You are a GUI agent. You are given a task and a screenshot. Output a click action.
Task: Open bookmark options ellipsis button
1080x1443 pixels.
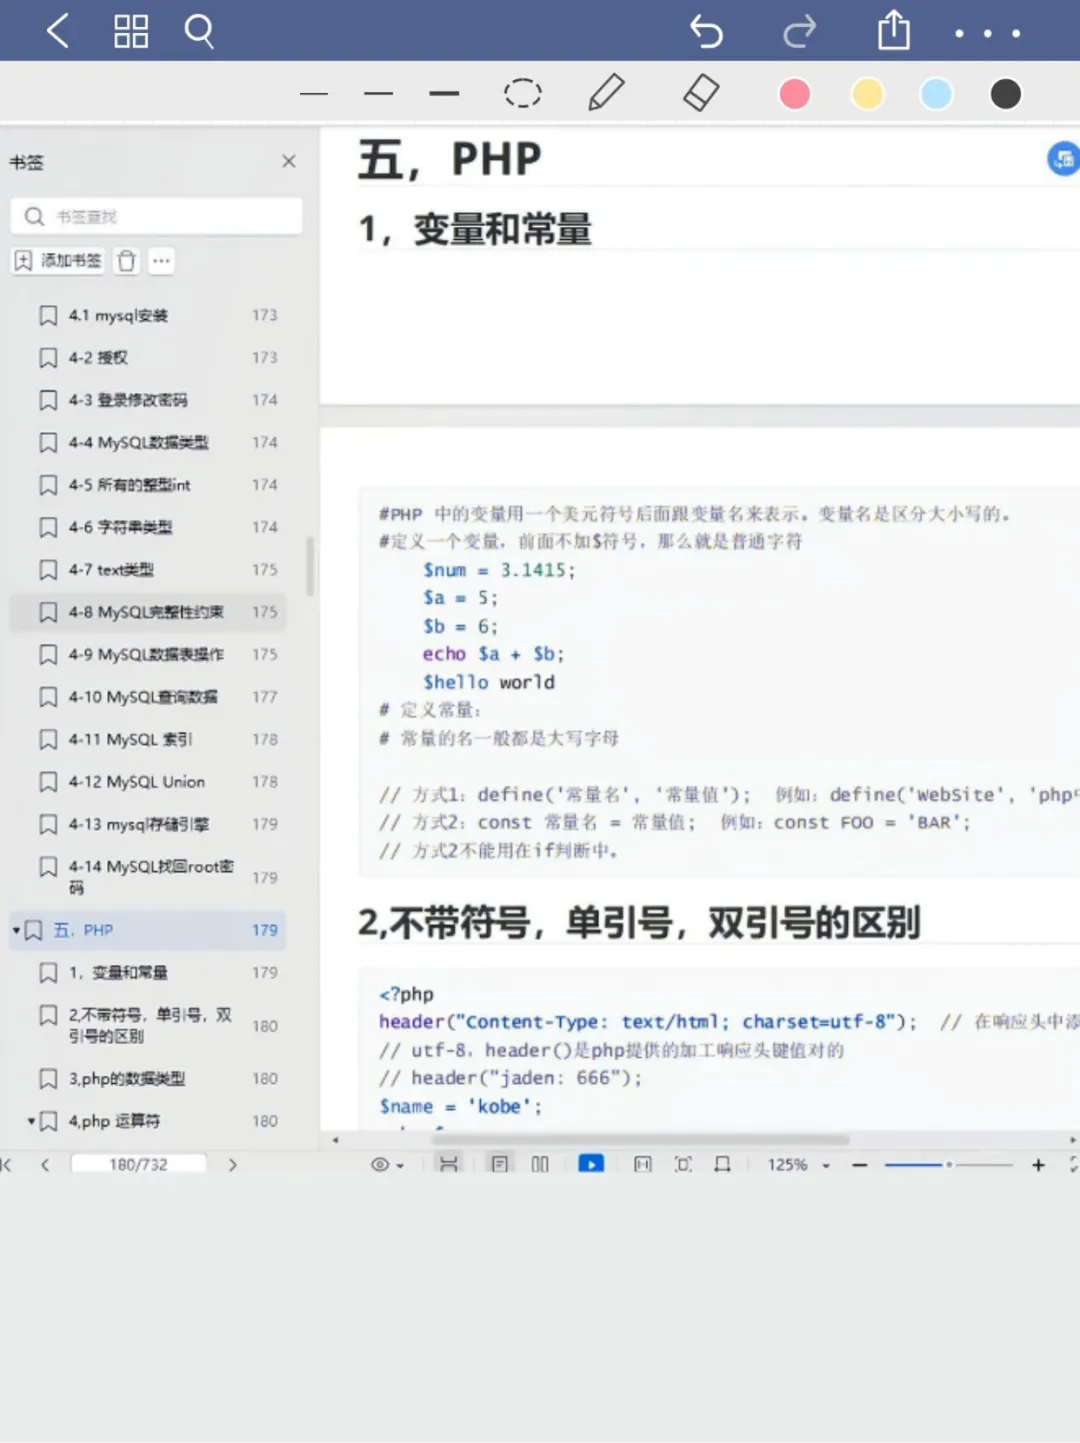(161, 261)
